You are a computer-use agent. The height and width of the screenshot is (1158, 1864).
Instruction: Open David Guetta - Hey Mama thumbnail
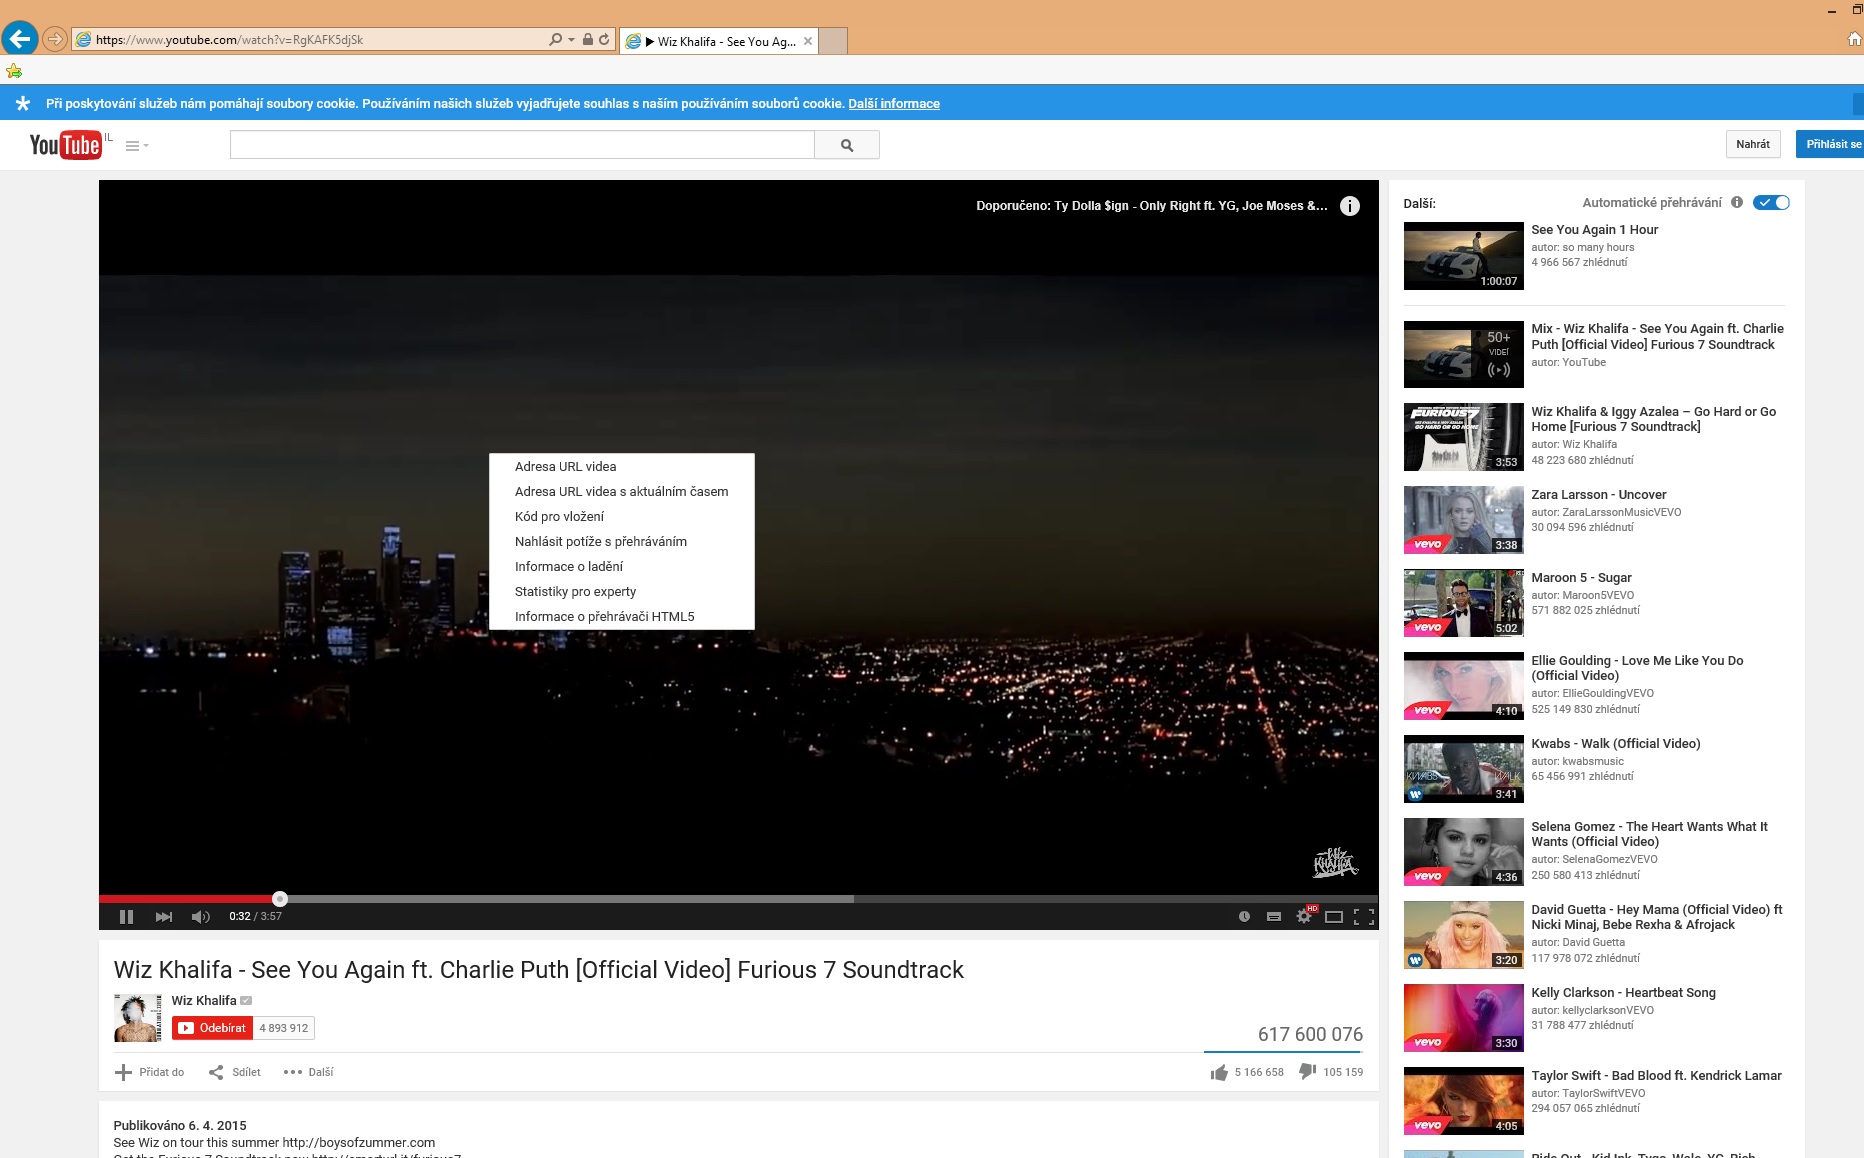tap(1464, 935)
